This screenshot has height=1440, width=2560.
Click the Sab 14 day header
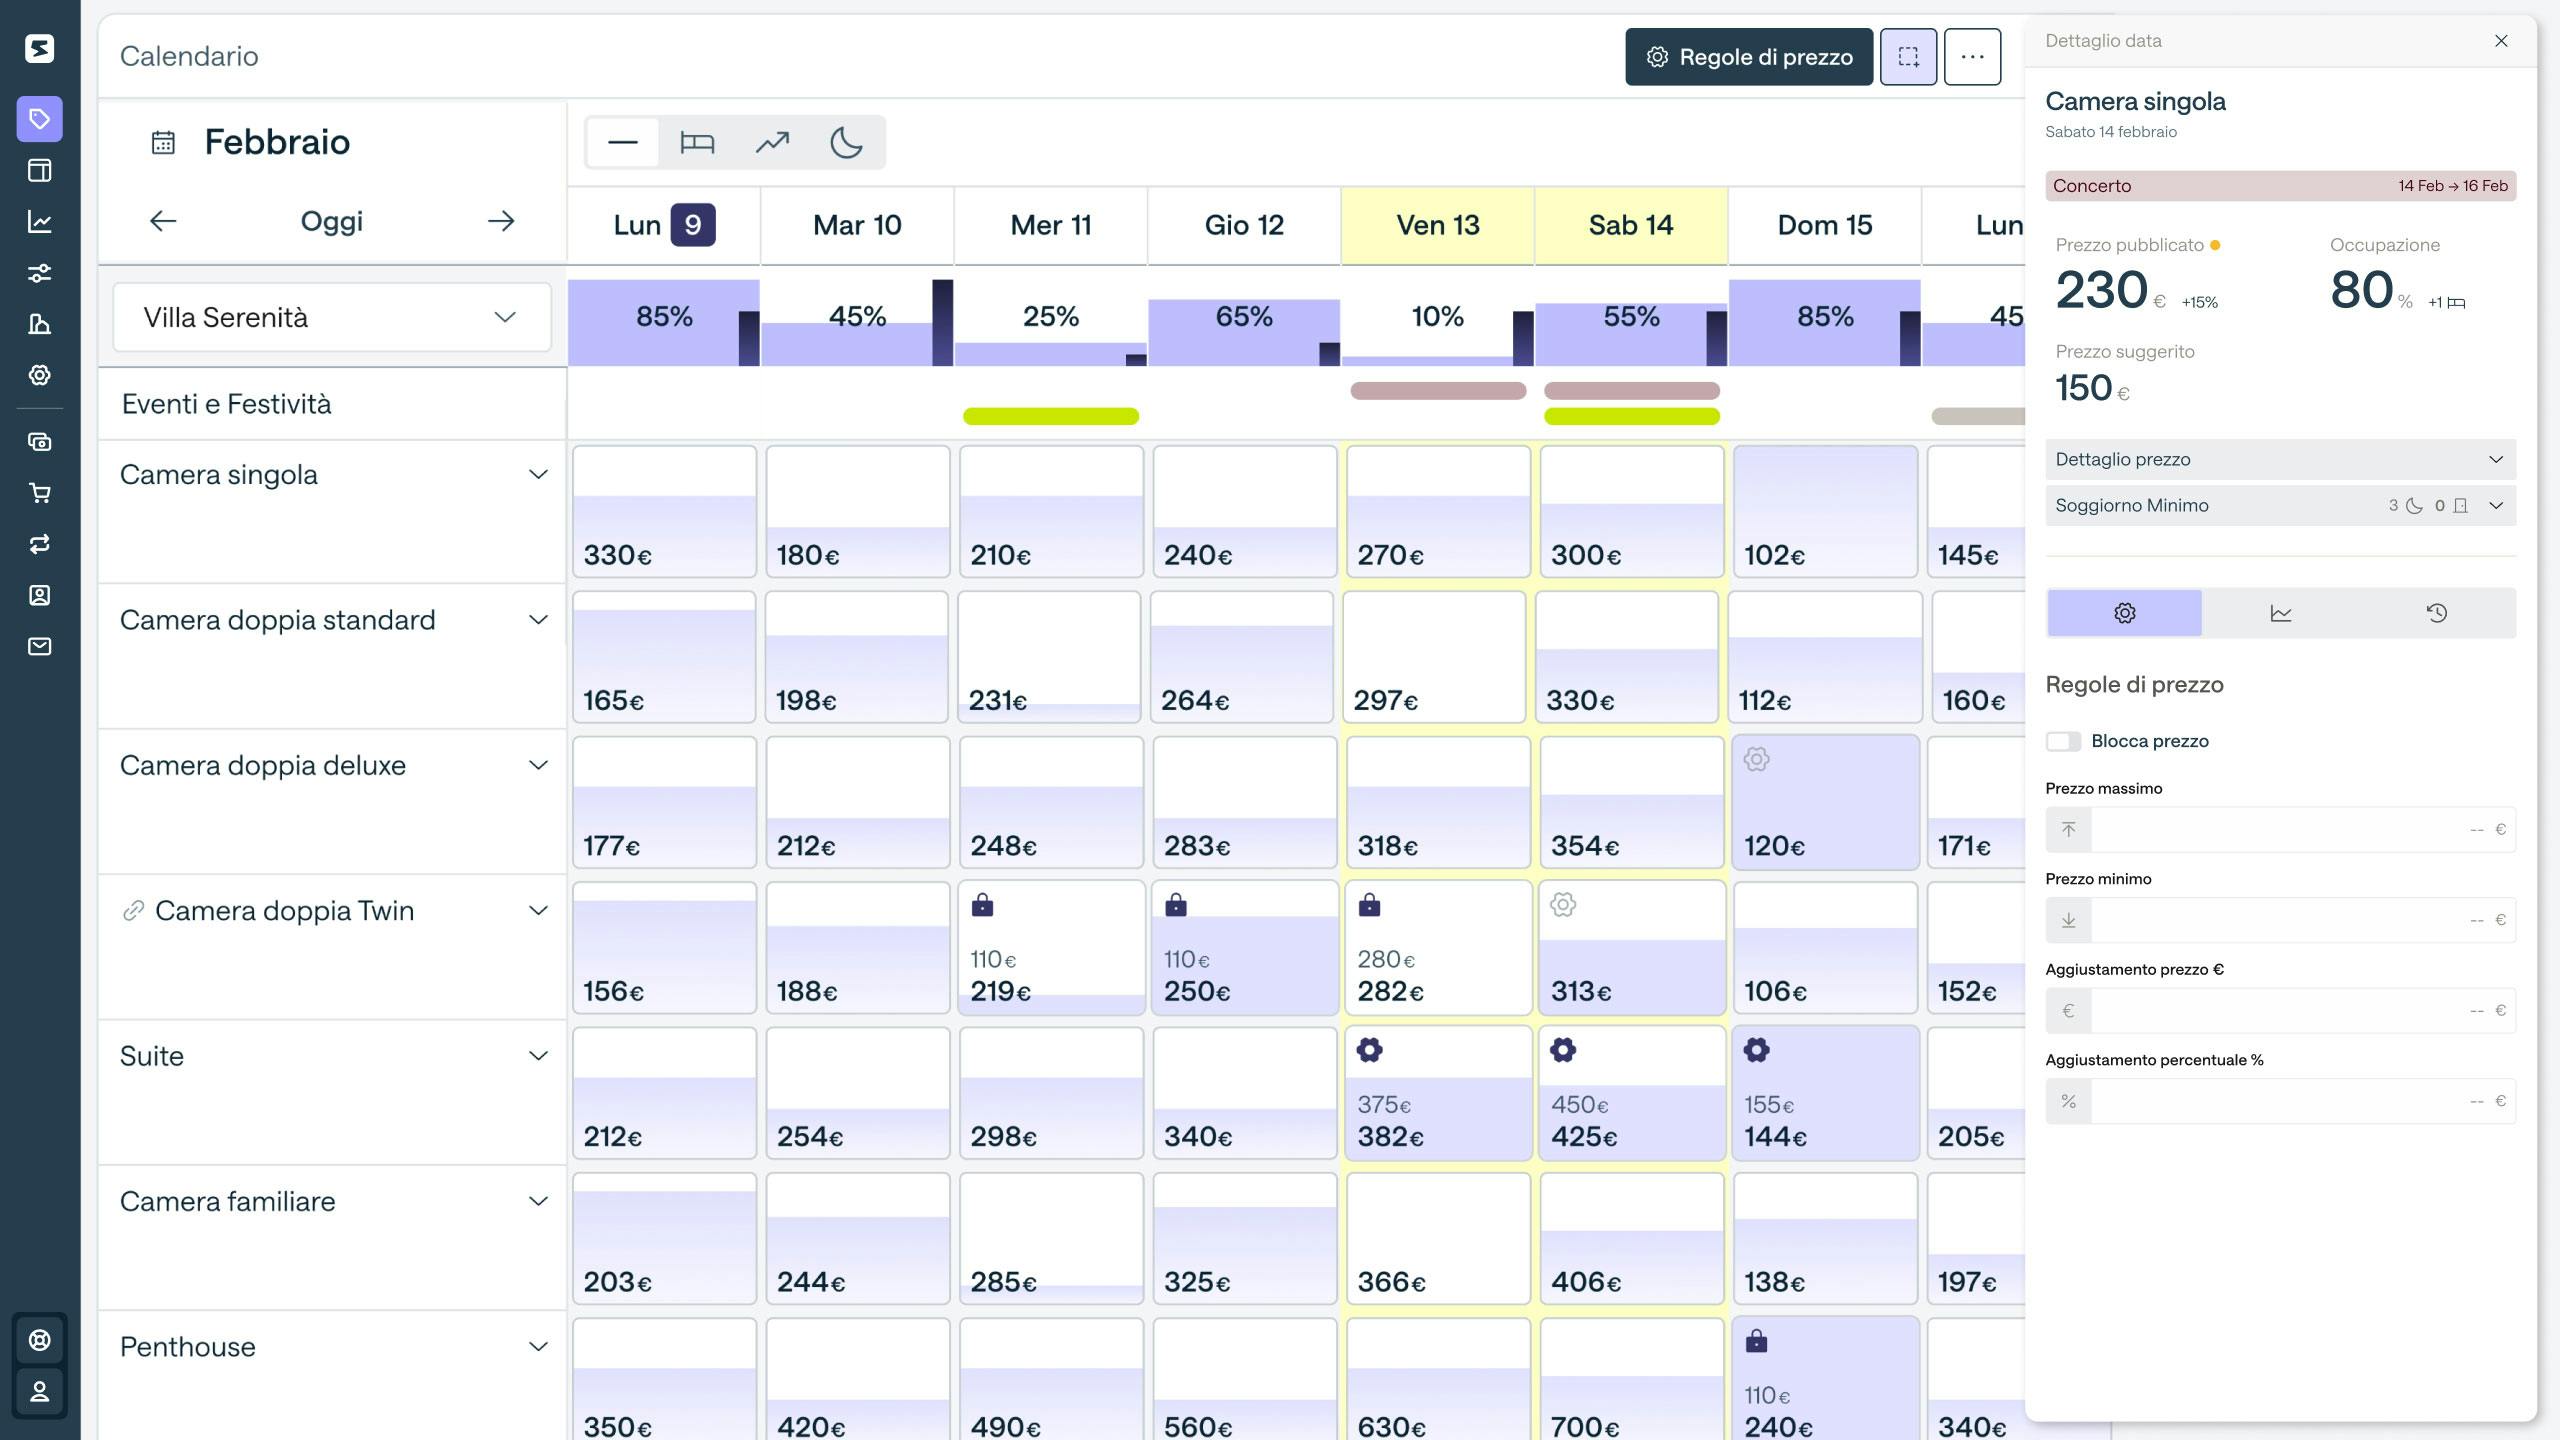1631,225
